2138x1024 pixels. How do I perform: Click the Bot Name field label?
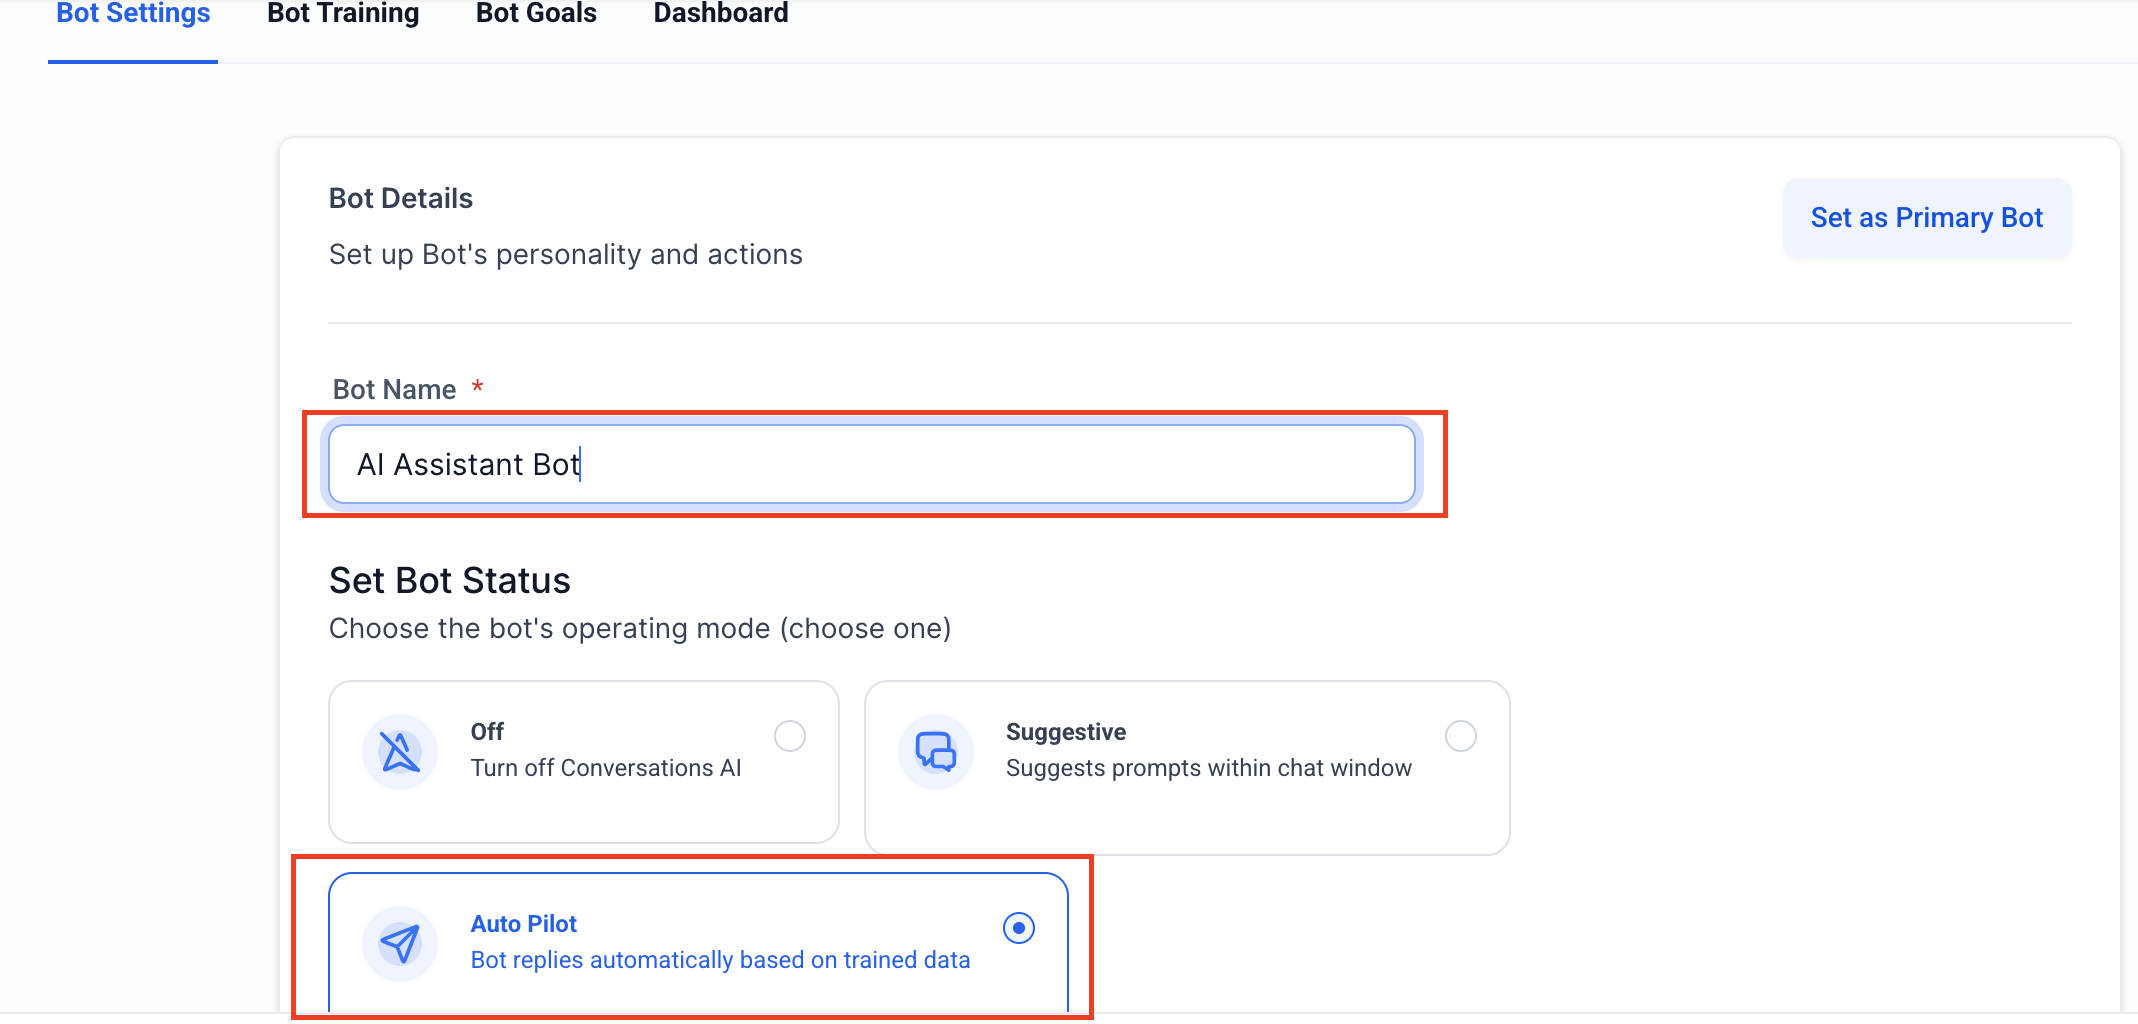(x=394, y=390)
